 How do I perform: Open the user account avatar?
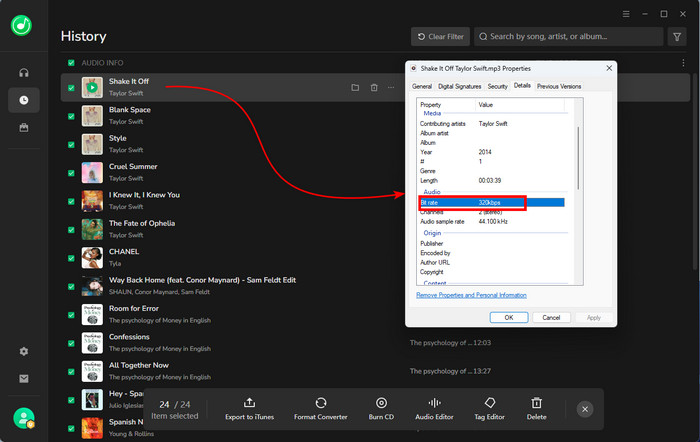pos(24,418)
